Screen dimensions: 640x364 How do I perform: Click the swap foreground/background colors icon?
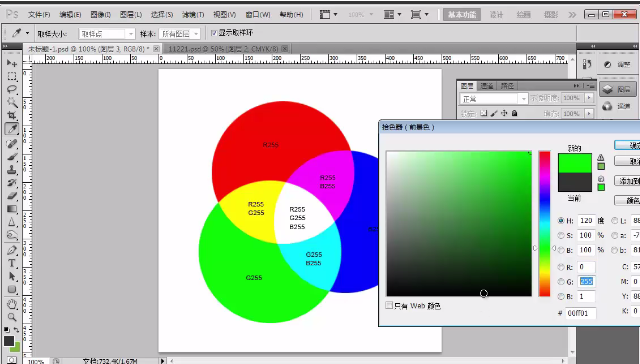(x=16, y=330)
